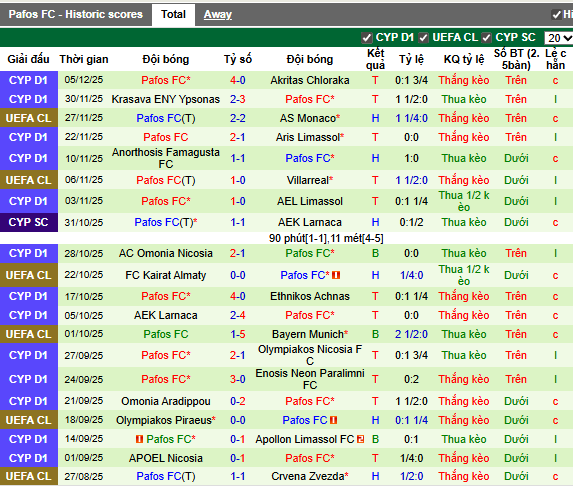Select Olympiakos Piraeus team name
The image size is (573, 486).
(164, 420)
